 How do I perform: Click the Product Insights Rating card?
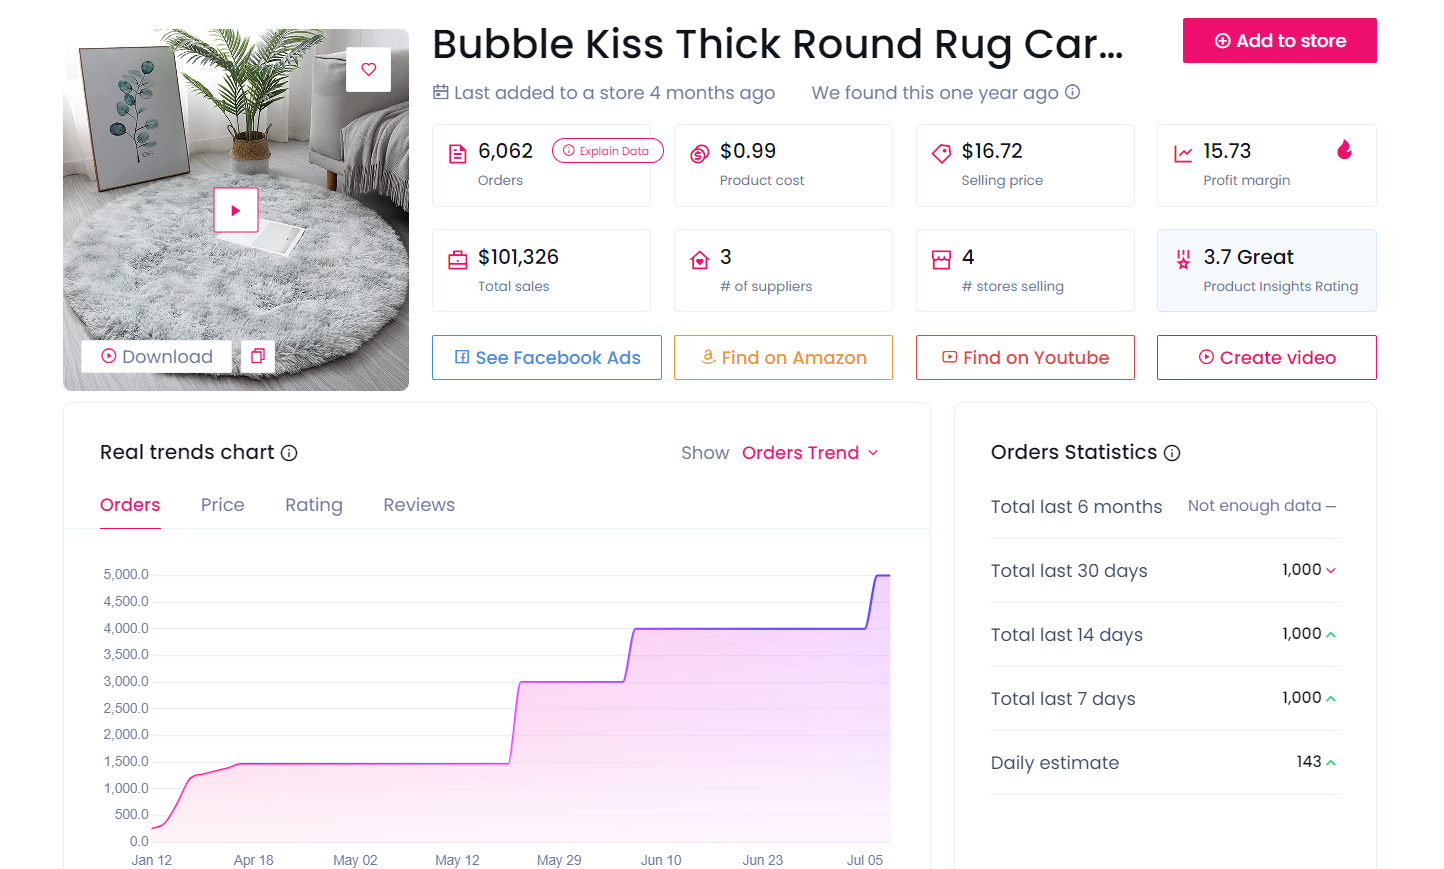tap(1266, 271)
